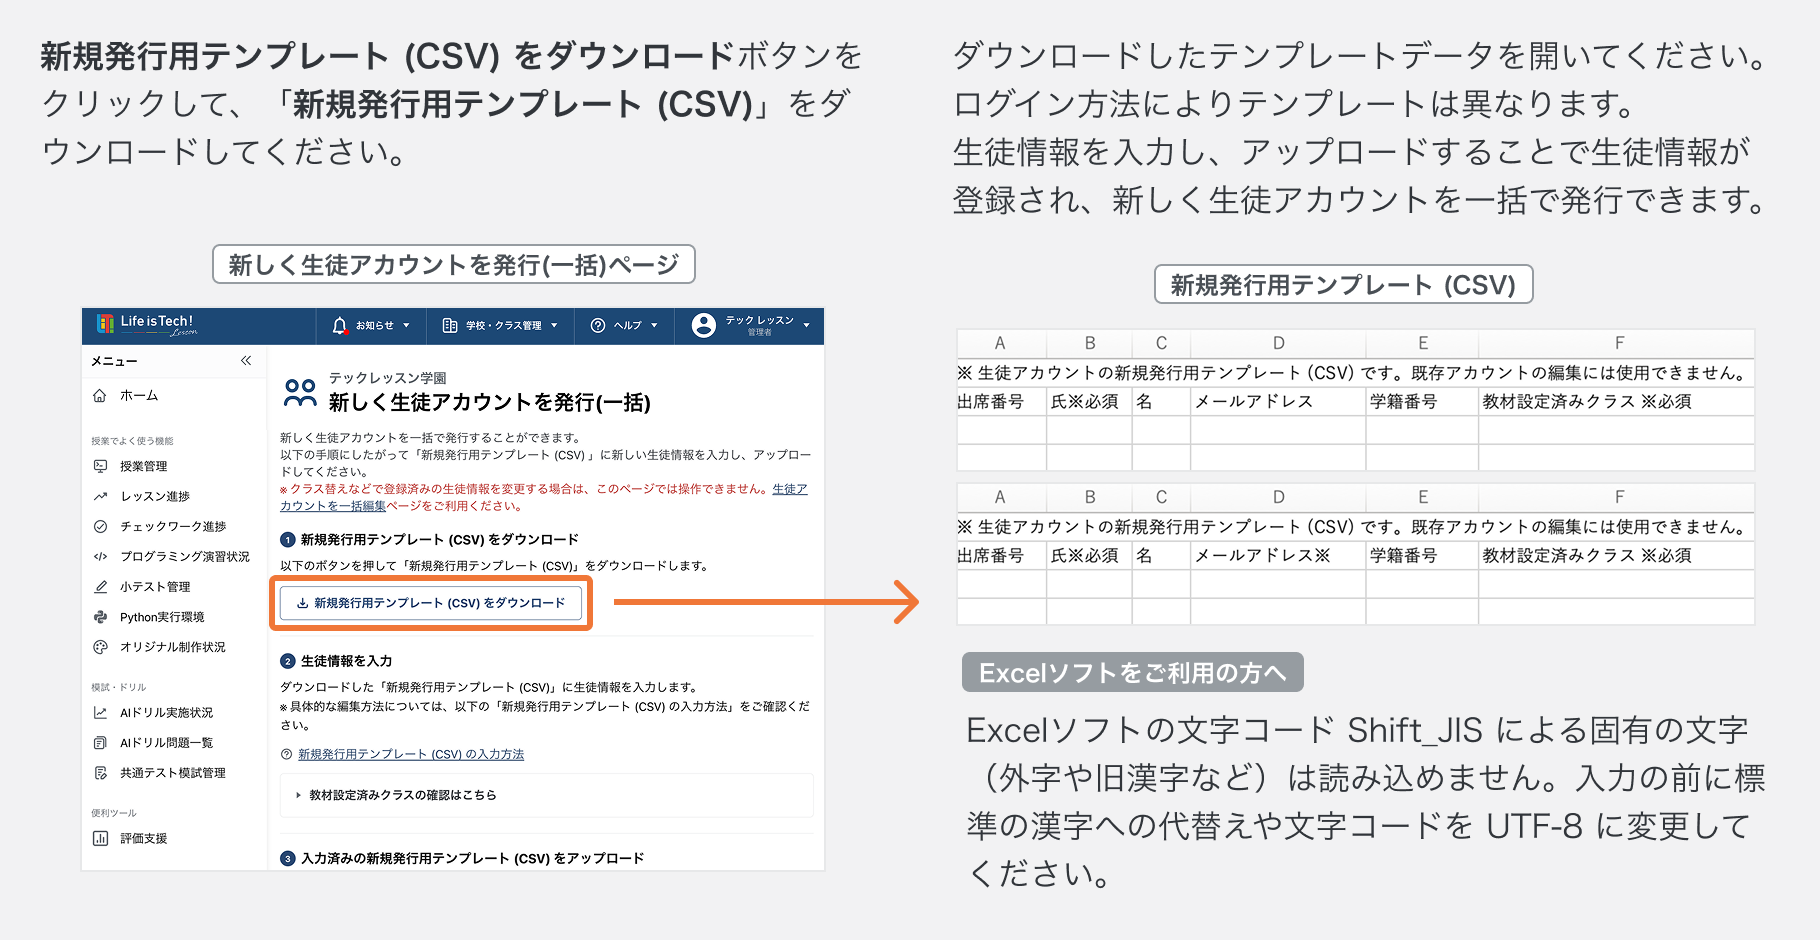Click 新規発行用テンプレート (CSV) をダウンロード step heading
1820x940 pixels.
click(440, 539)
